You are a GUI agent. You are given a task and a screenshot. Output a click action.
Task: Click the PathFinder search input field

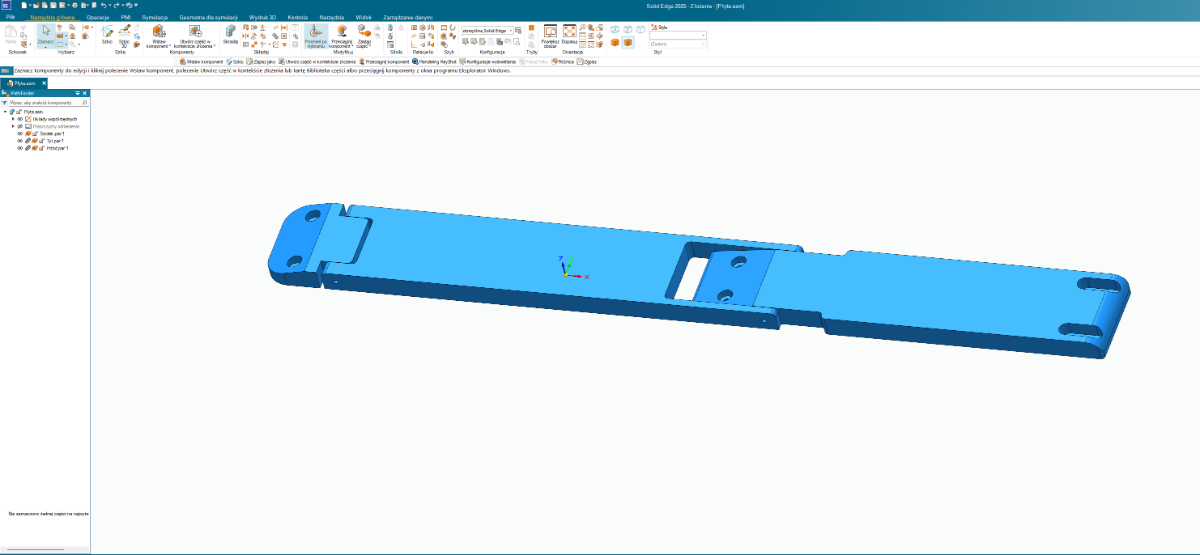(x=45, y=102)
